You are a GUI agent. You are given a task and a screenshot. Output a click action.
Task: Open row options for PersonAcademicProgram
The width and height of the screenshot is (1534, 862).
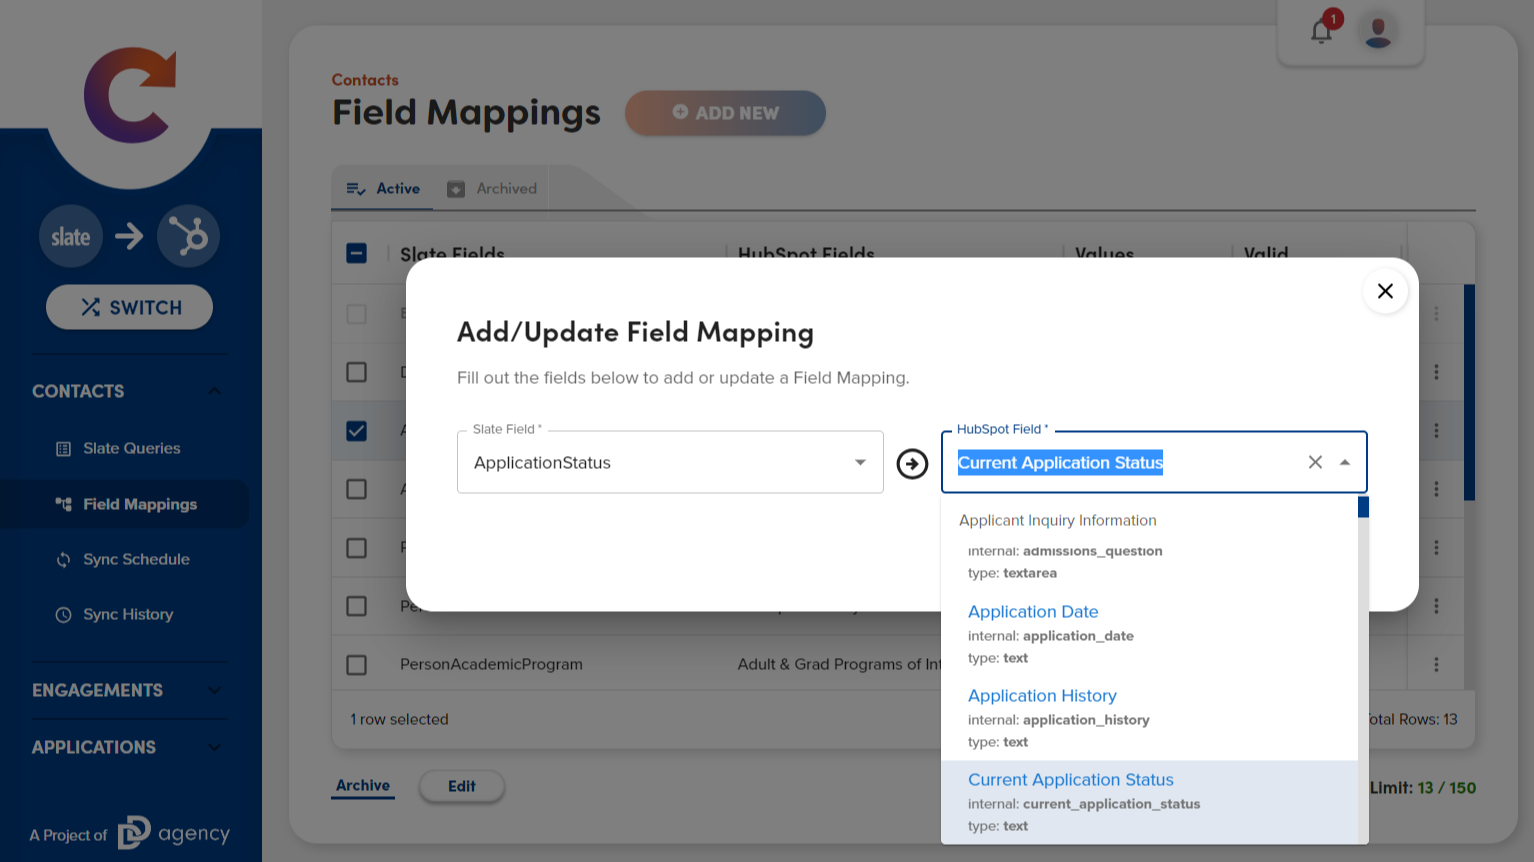tap(1436, 665)
